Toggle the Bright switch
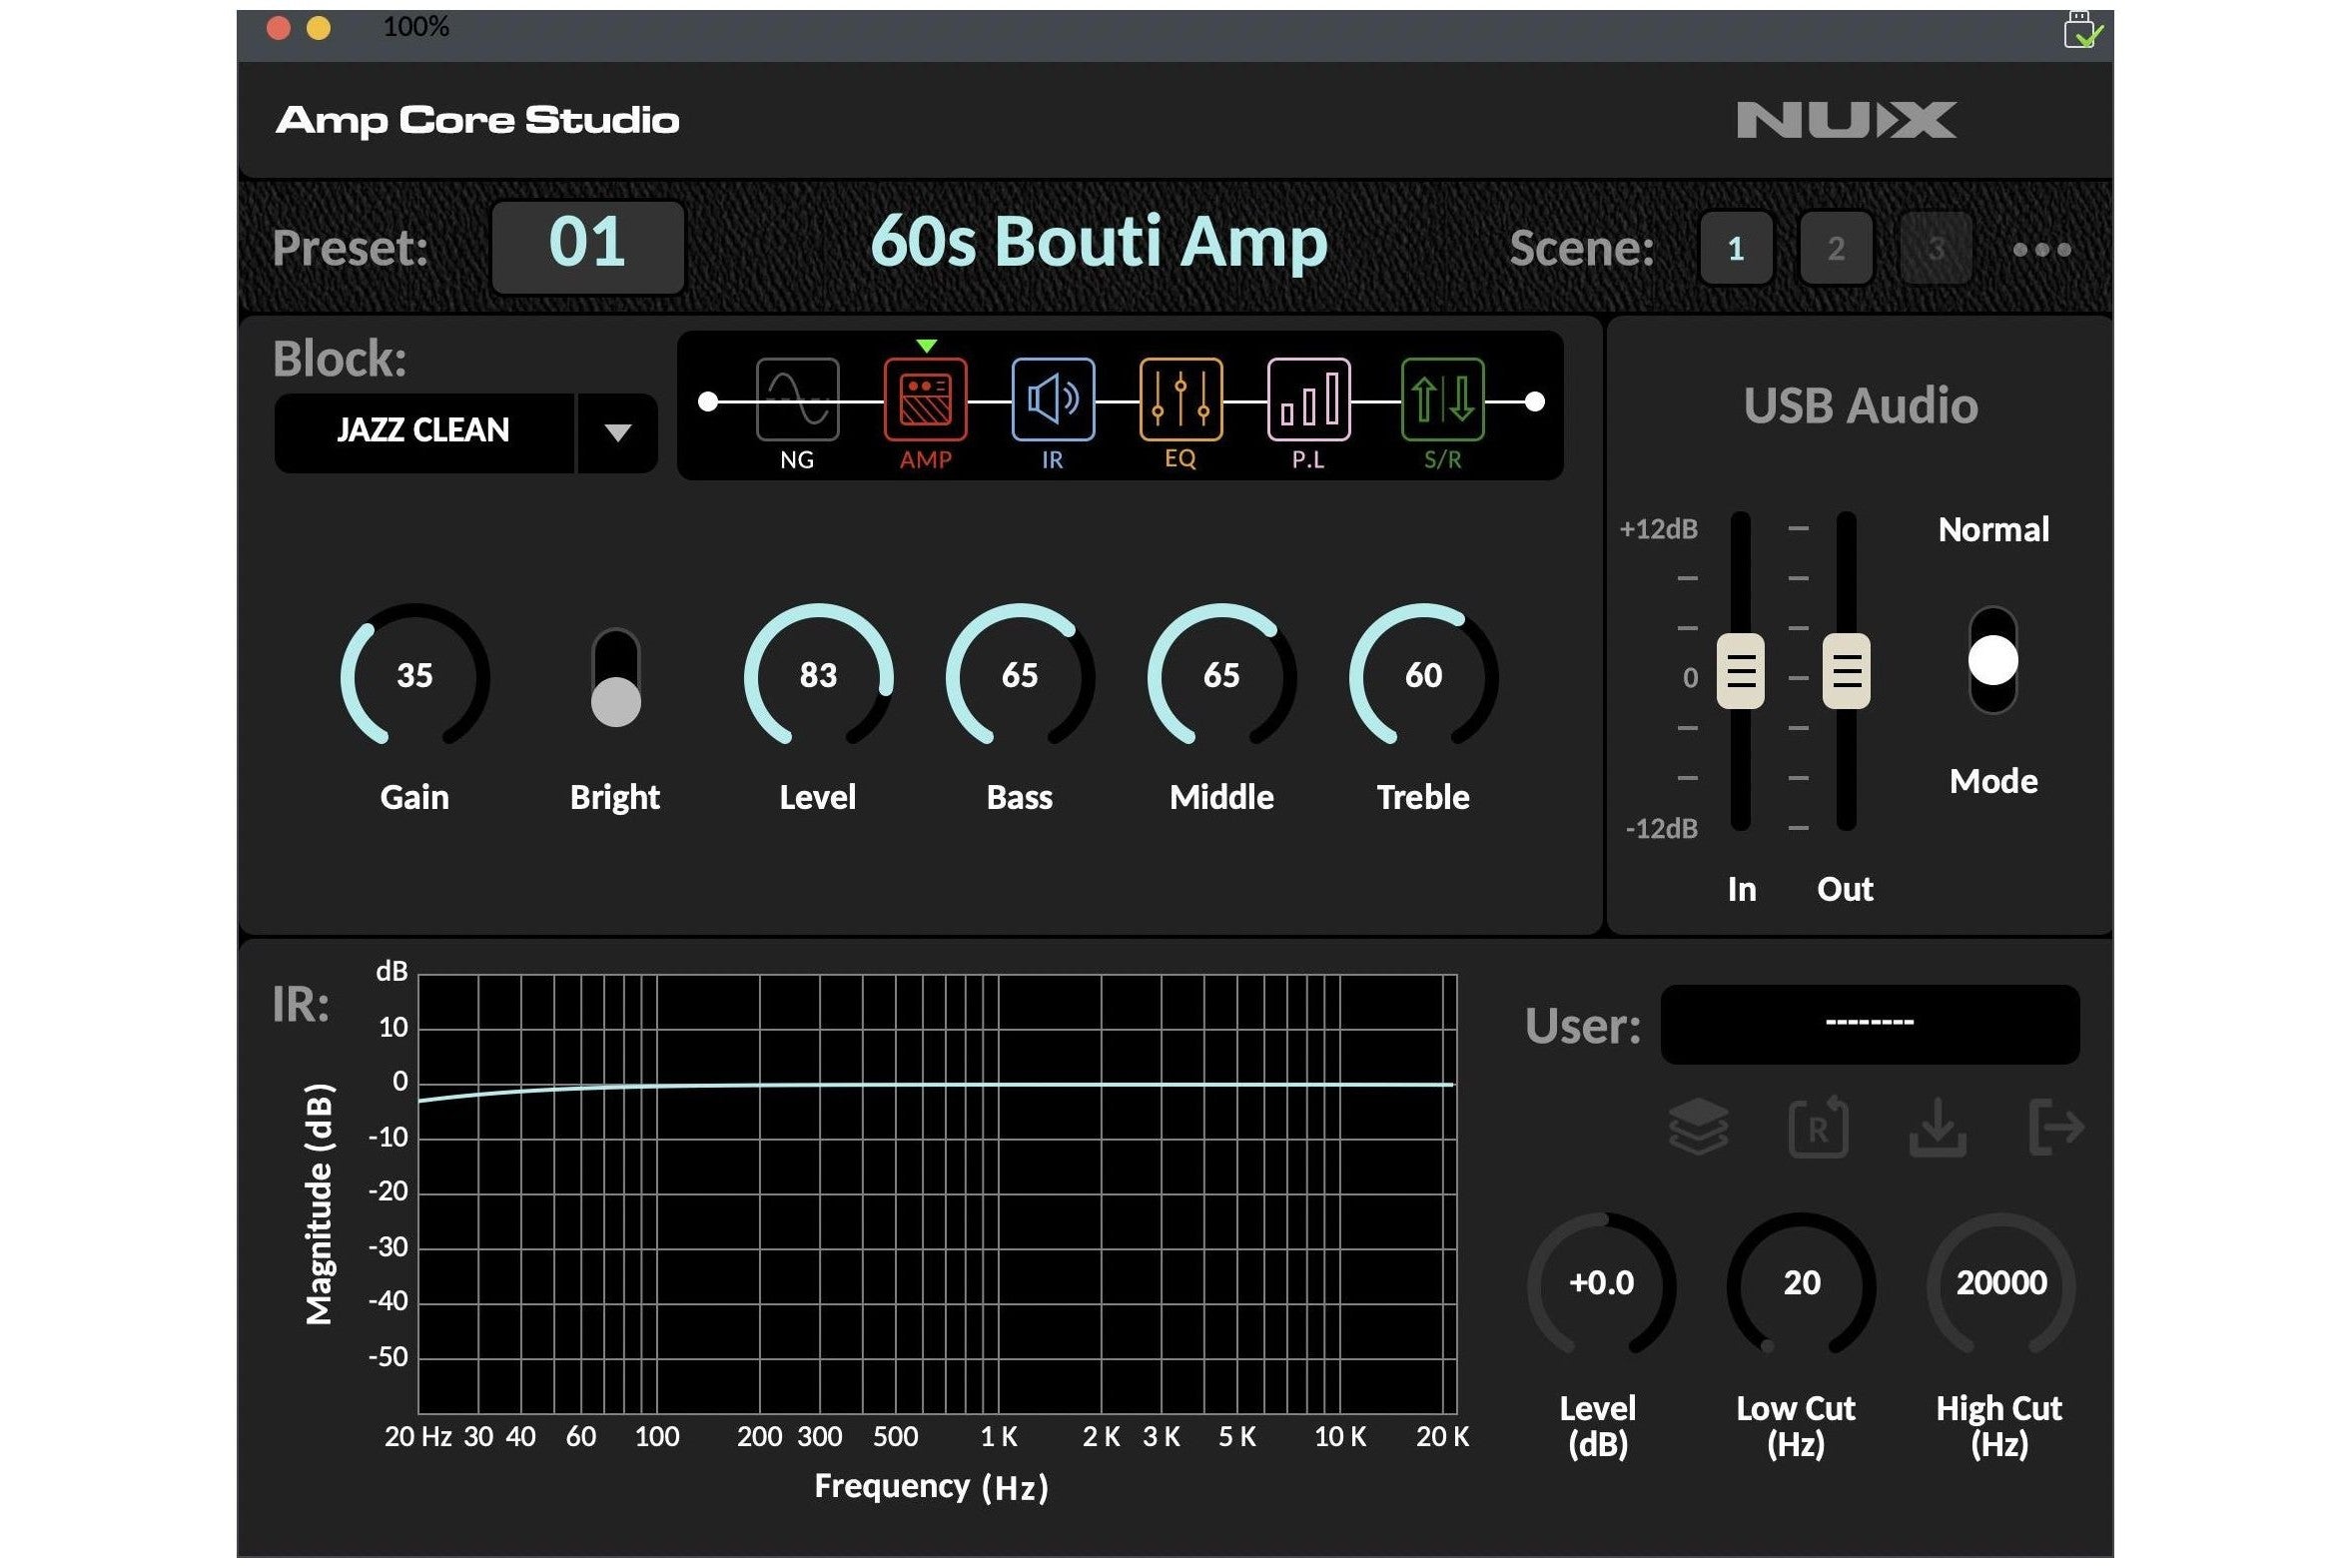2352x1568 pixels. point(616,678)
